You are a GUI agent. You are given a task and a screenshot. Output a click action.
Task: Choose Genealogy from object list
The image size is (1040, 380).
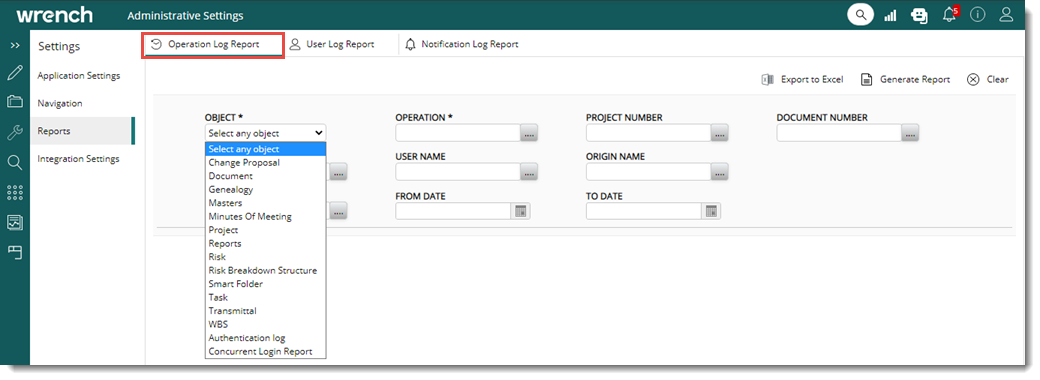pos(265,190)
